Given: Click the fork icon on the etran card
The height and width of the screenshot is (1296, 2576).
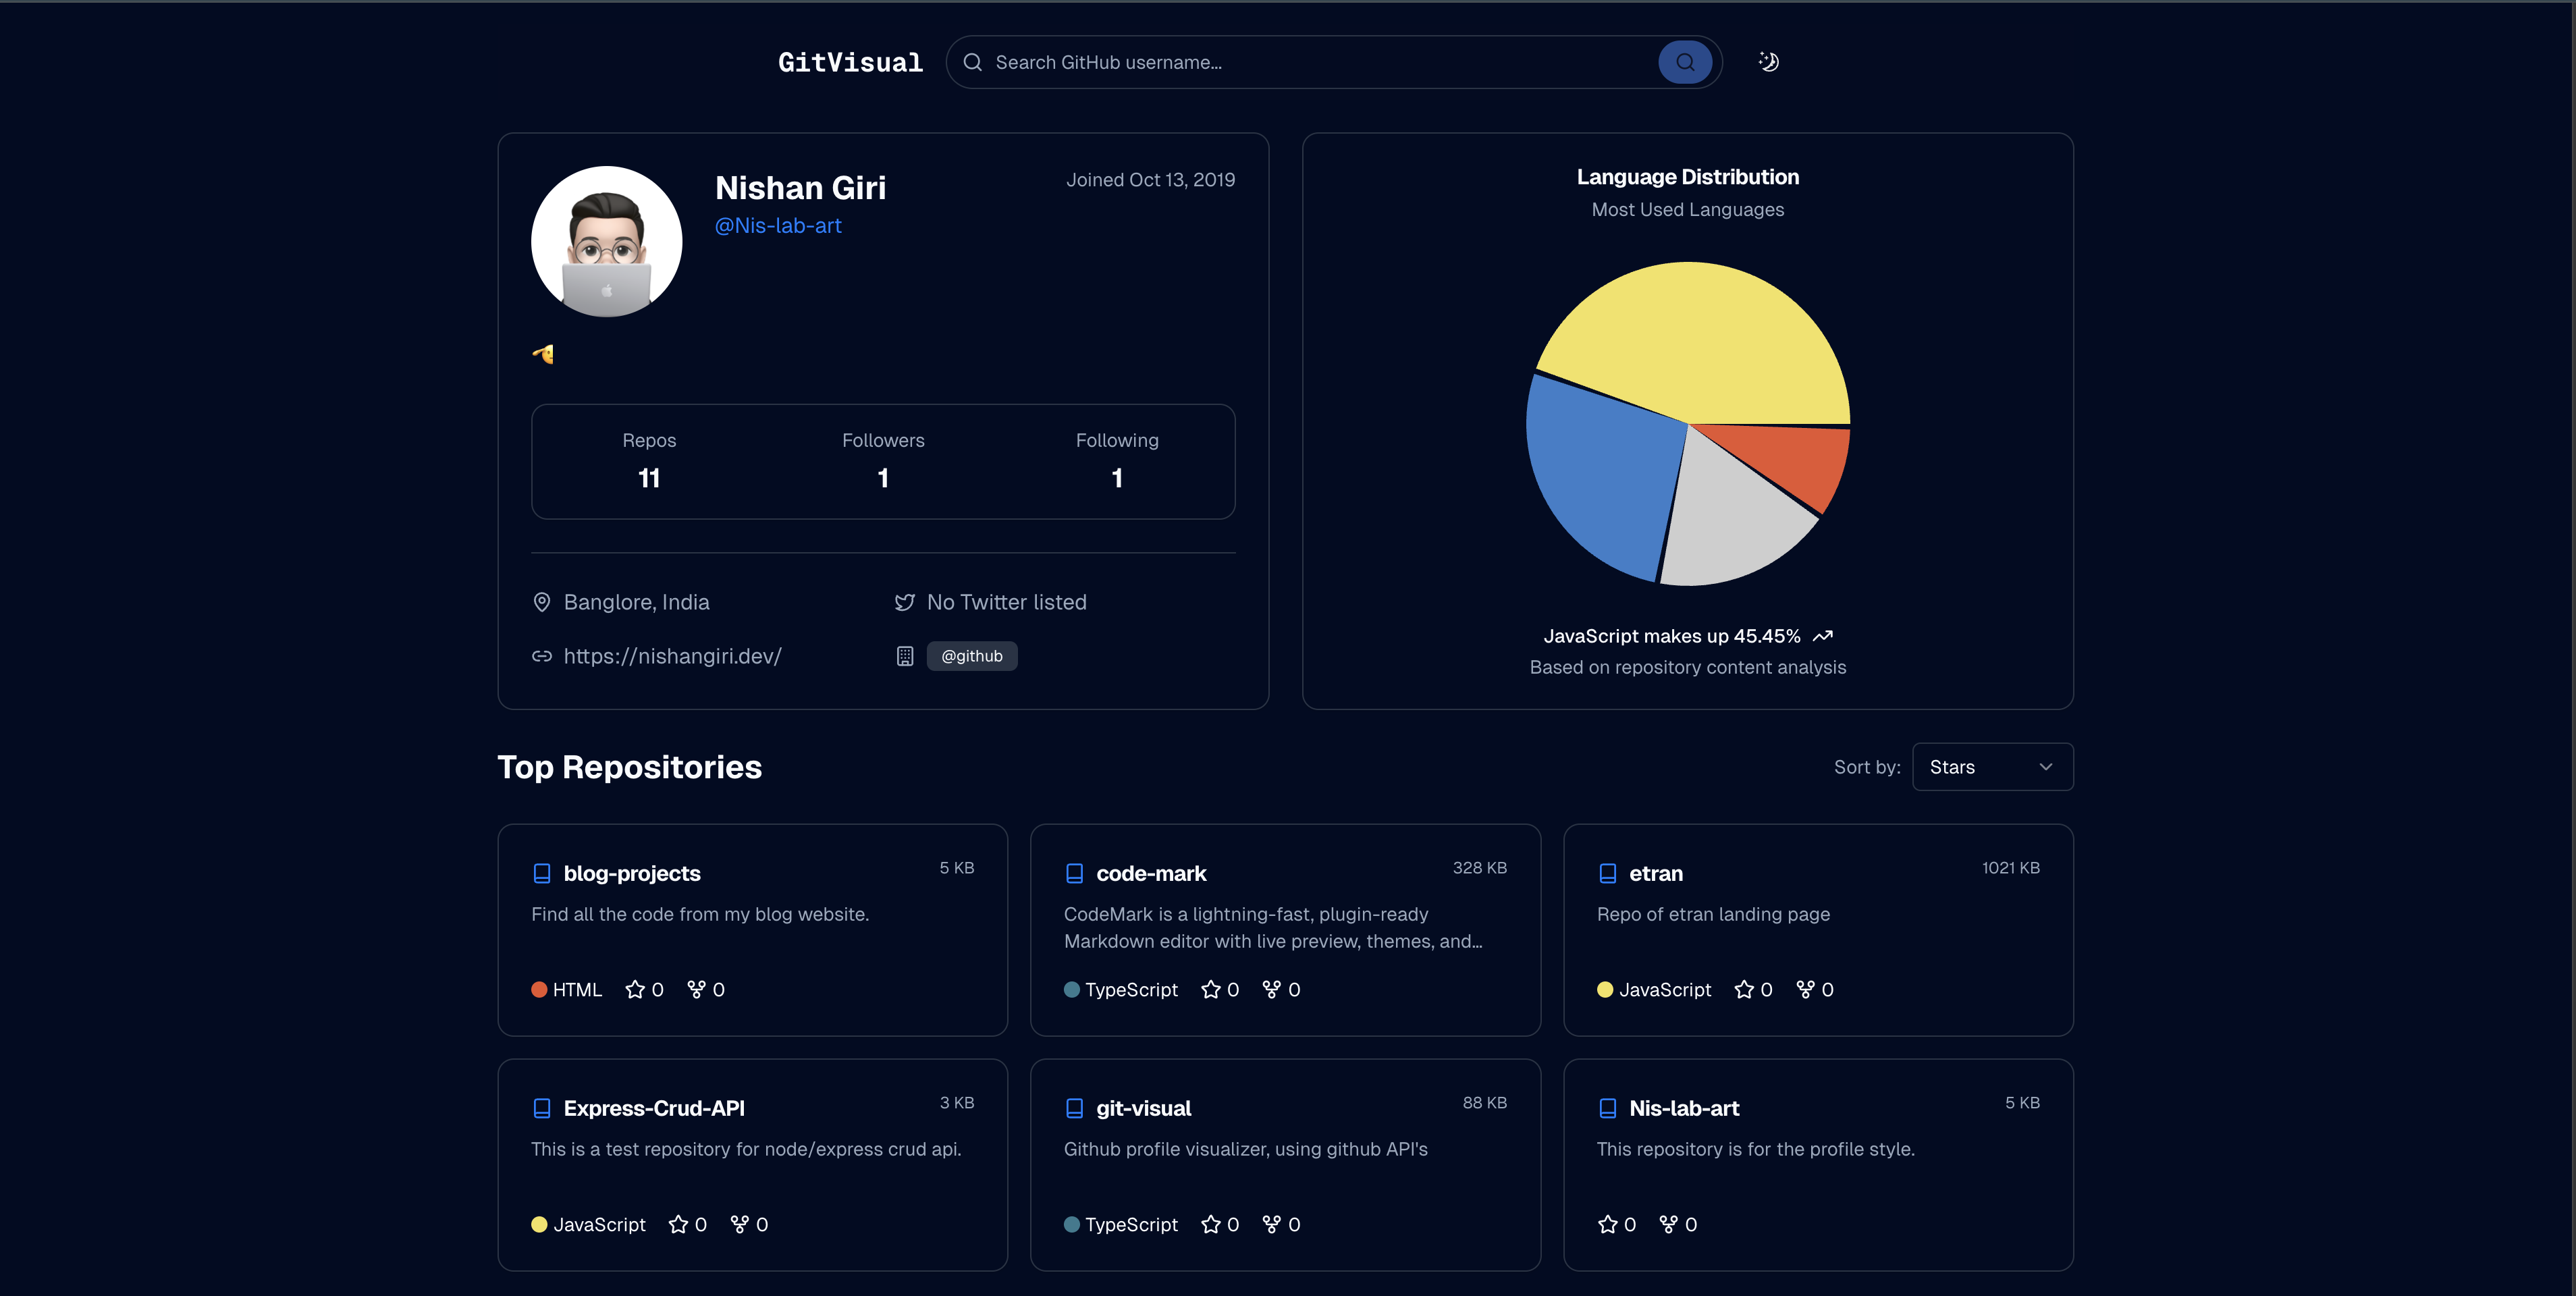Looking at the screenshot, I should pyautogui.click(x=1805, y=989).
